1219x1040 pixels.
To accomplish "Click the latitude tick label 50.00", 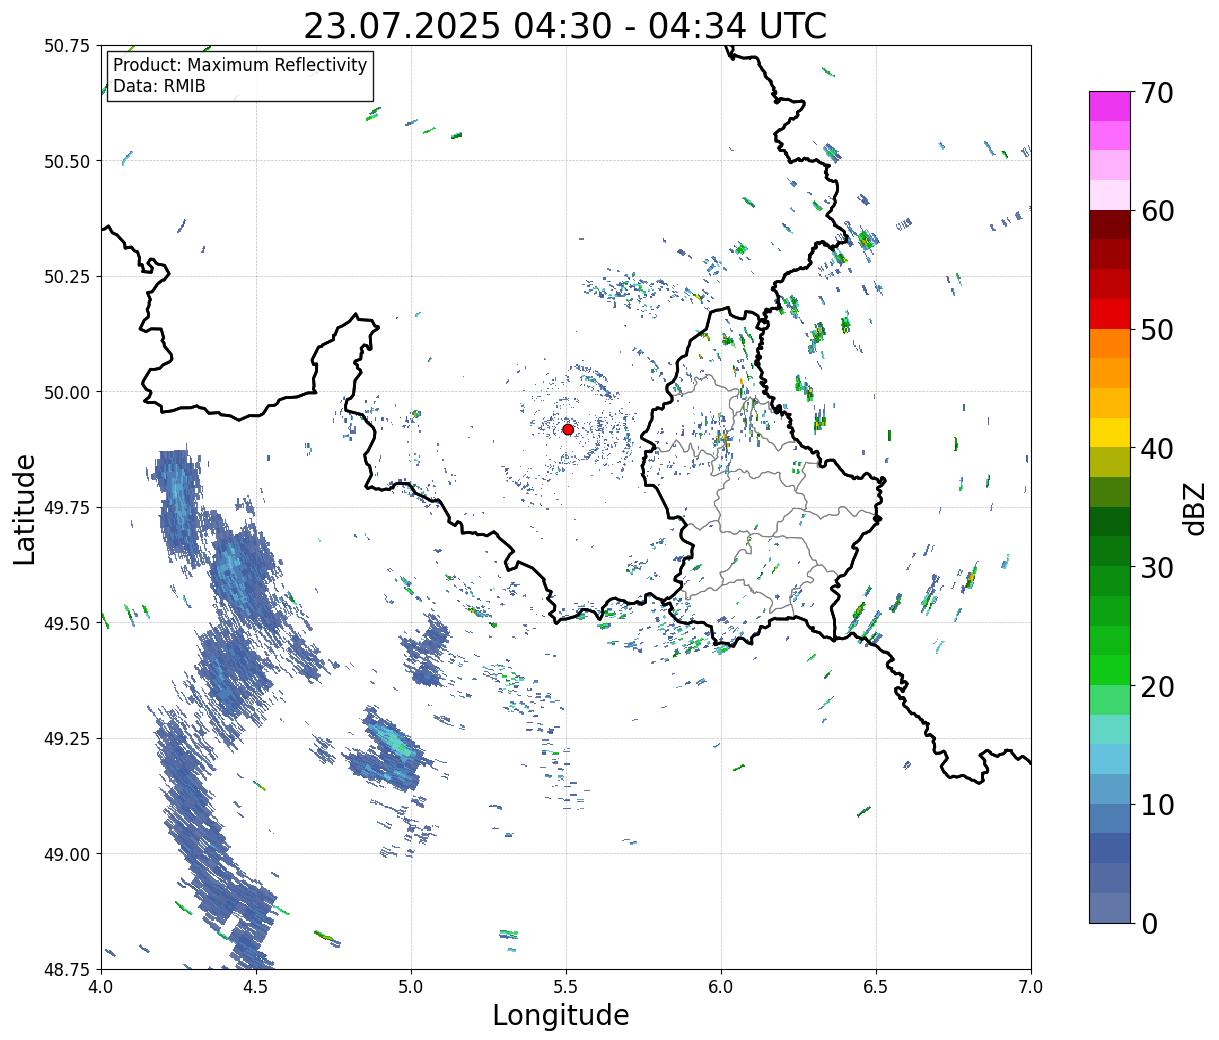I will 67,392.
